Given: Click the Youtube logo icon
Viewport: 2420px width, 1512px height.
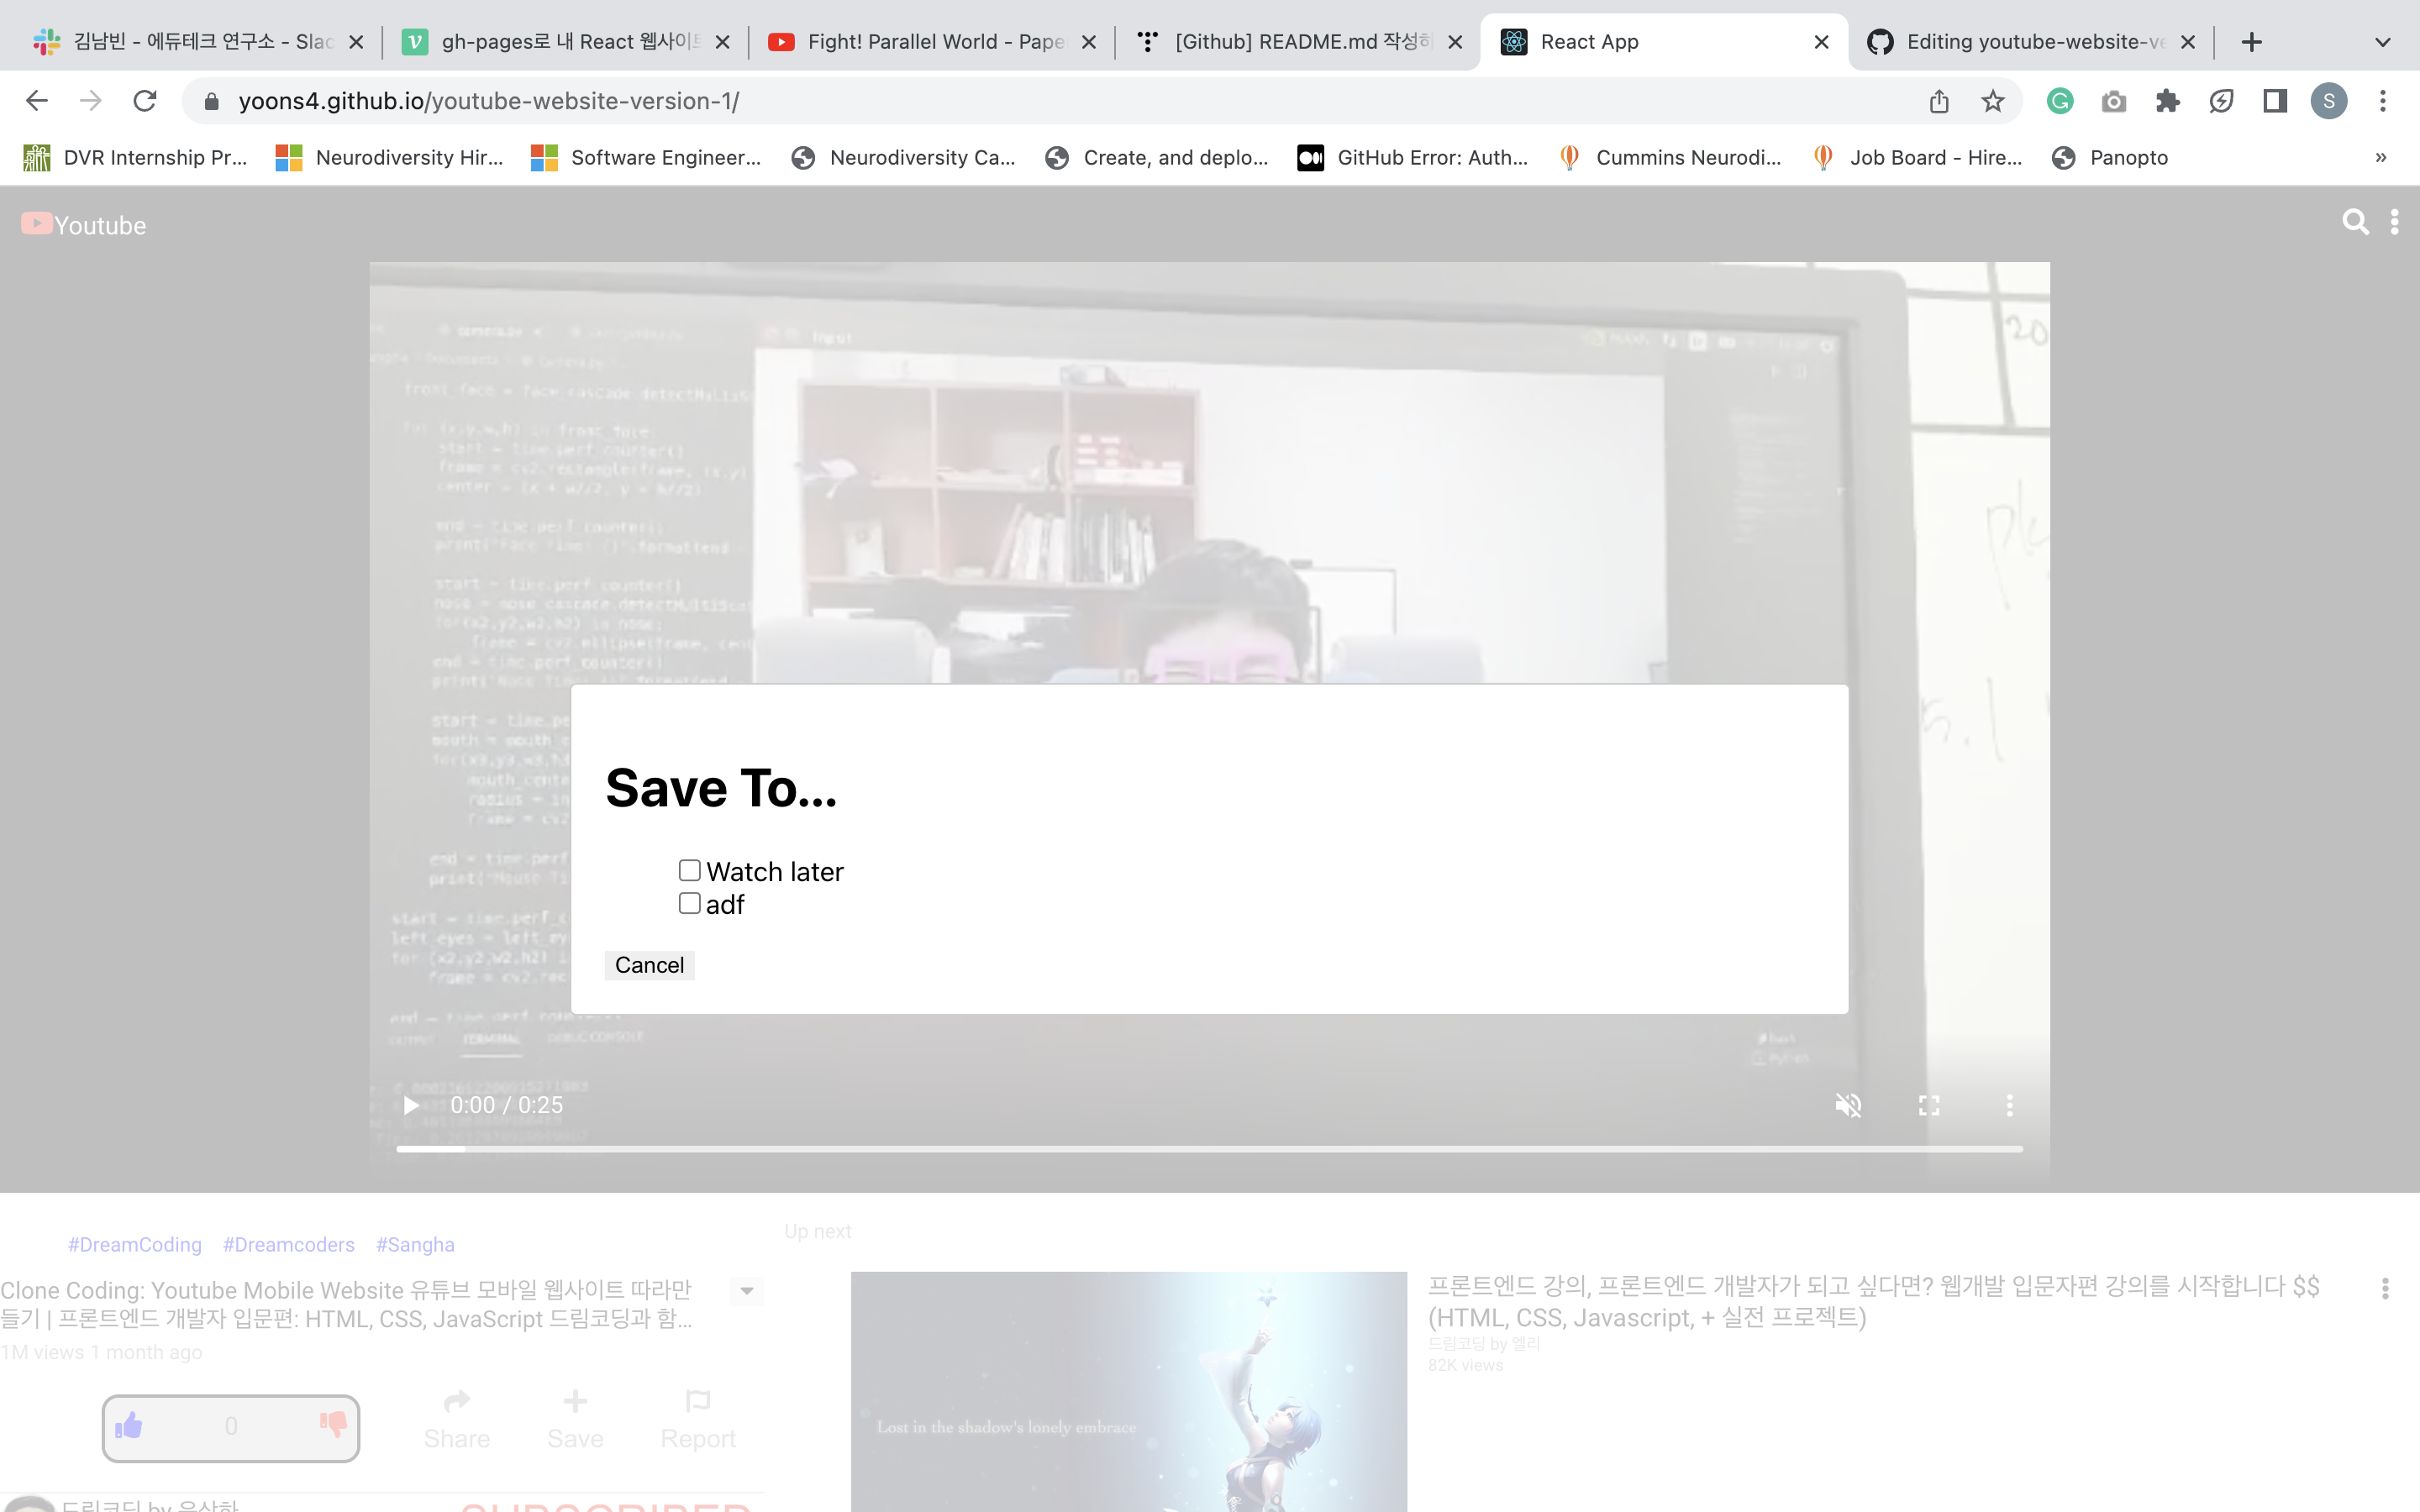Looking at the screenshot, I should point(37,223).
